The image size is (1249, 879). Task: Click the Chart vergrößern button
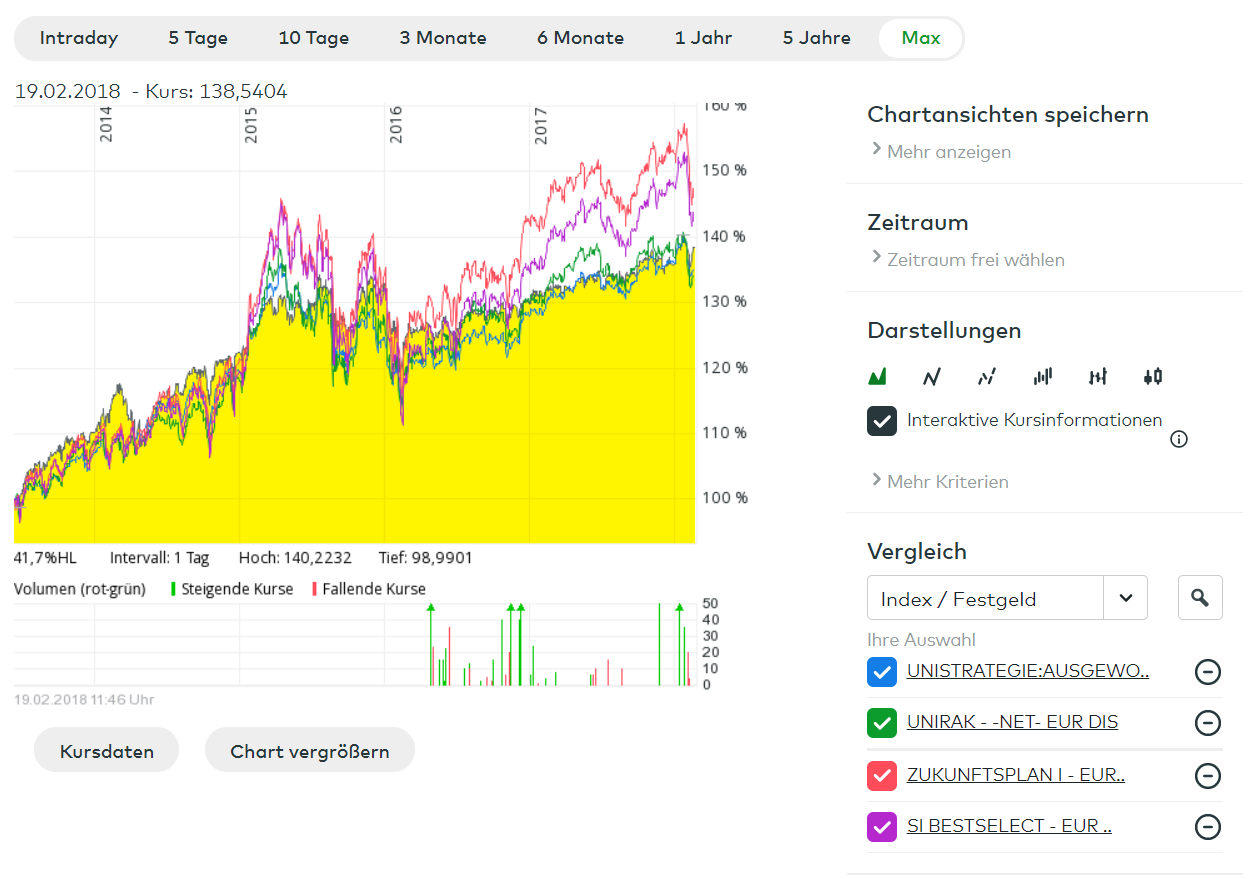pyautogui.click(x=310, y=751)
